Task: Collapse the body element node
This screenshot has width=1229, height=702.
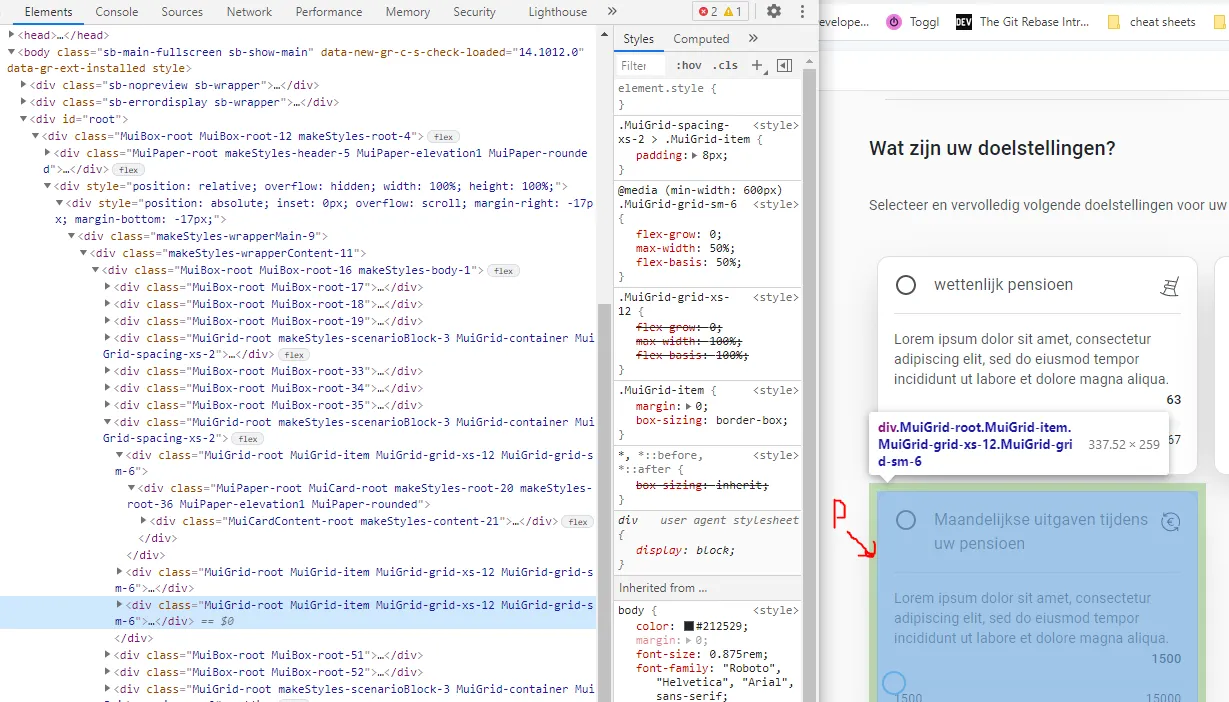Action: [12, 52]
